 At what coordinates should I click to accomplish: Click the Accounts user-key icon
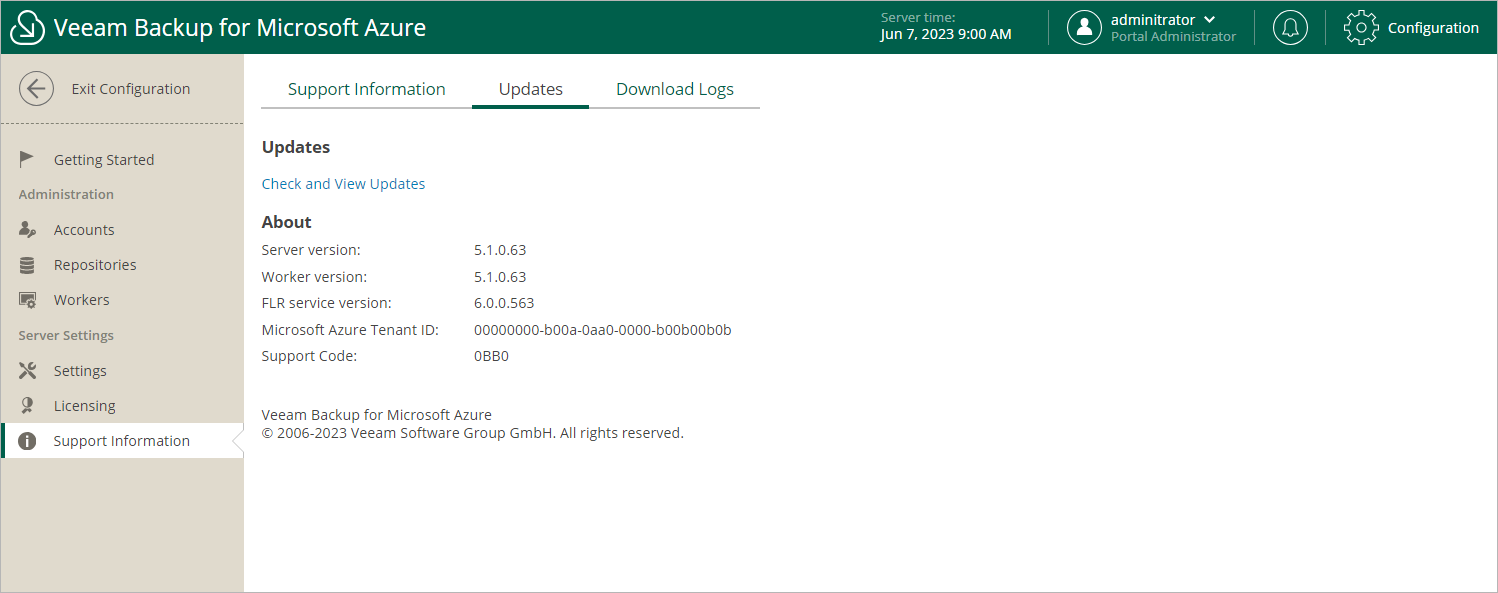[x=28, y=230]
